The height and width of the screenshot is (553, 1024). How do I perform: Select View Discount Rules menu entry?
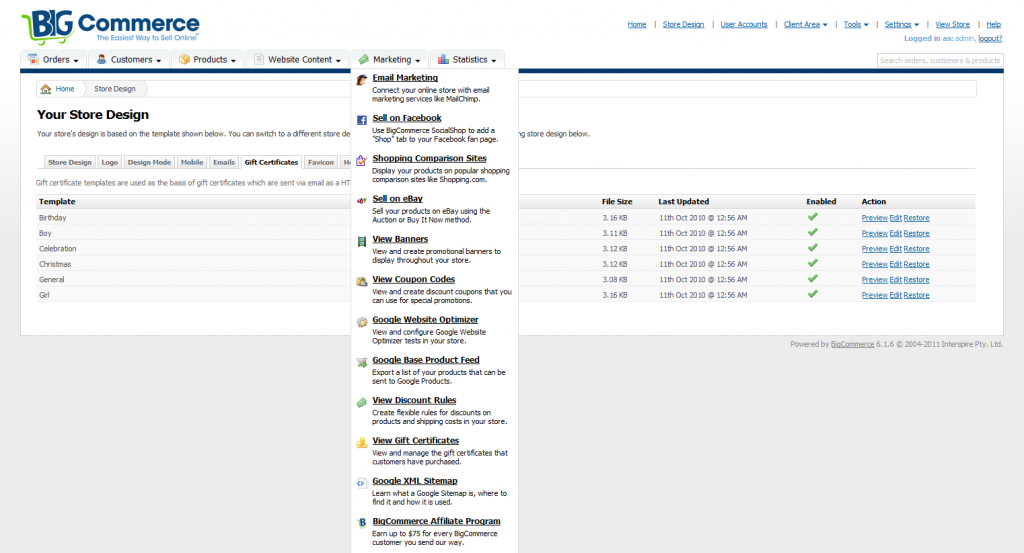point(414,400)
